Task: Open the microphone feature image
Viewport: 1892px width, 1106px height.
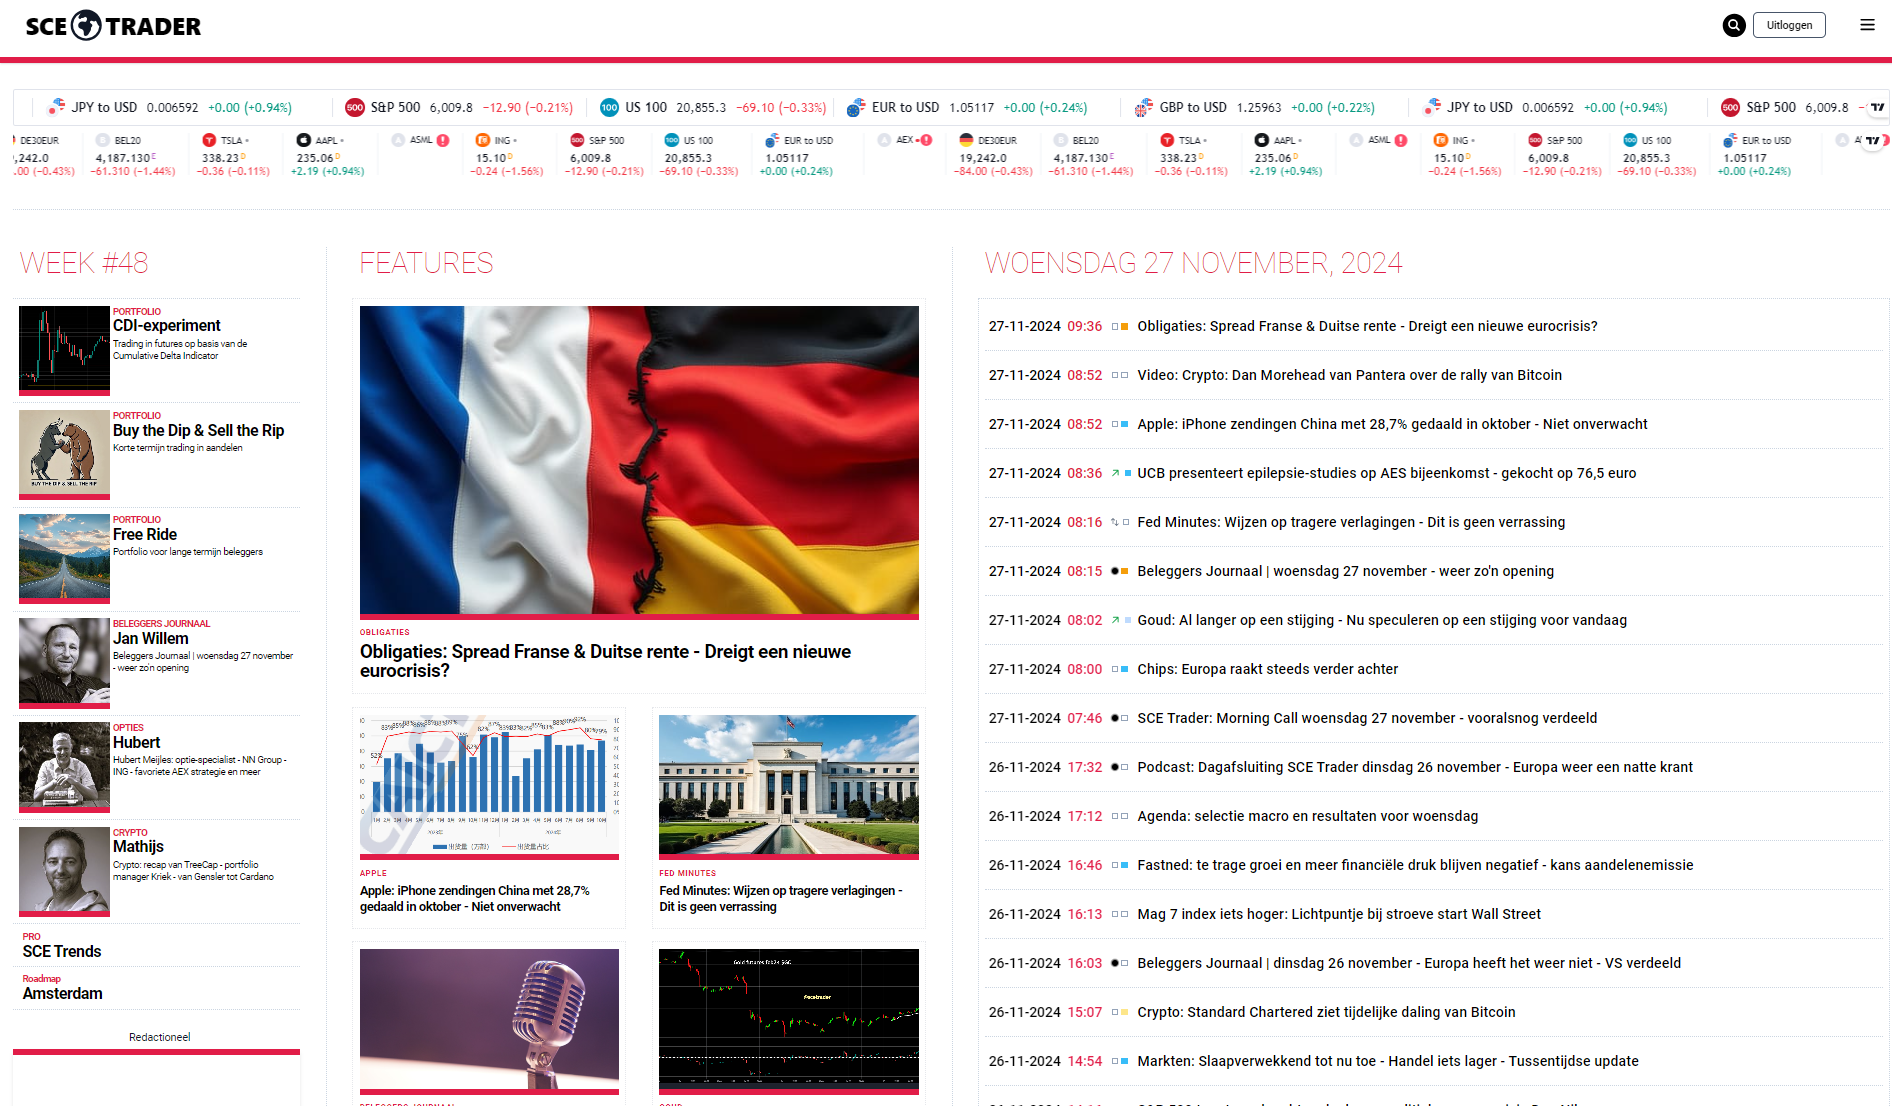Action: click(489, 1021)
